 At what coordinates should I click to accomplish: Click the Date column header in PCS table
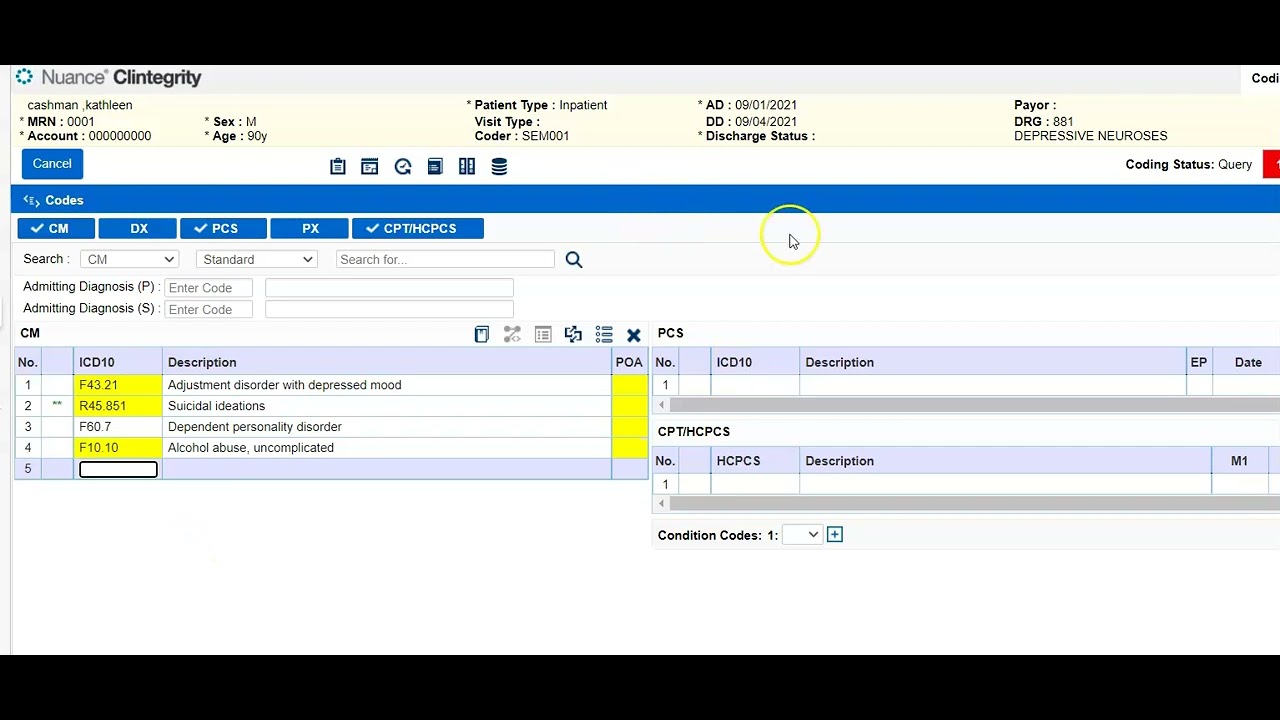click(x=1247, y=362)
